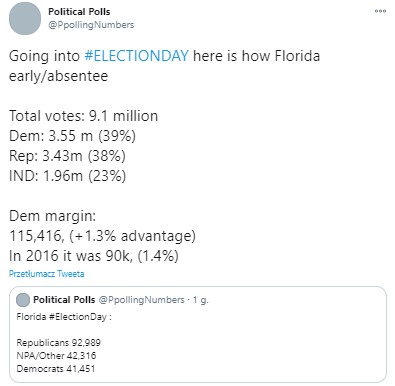This screenshot has width=395, height=386.
Task: Click the NPA/Other 42,316 line
Action: click(x=56, y=356)
